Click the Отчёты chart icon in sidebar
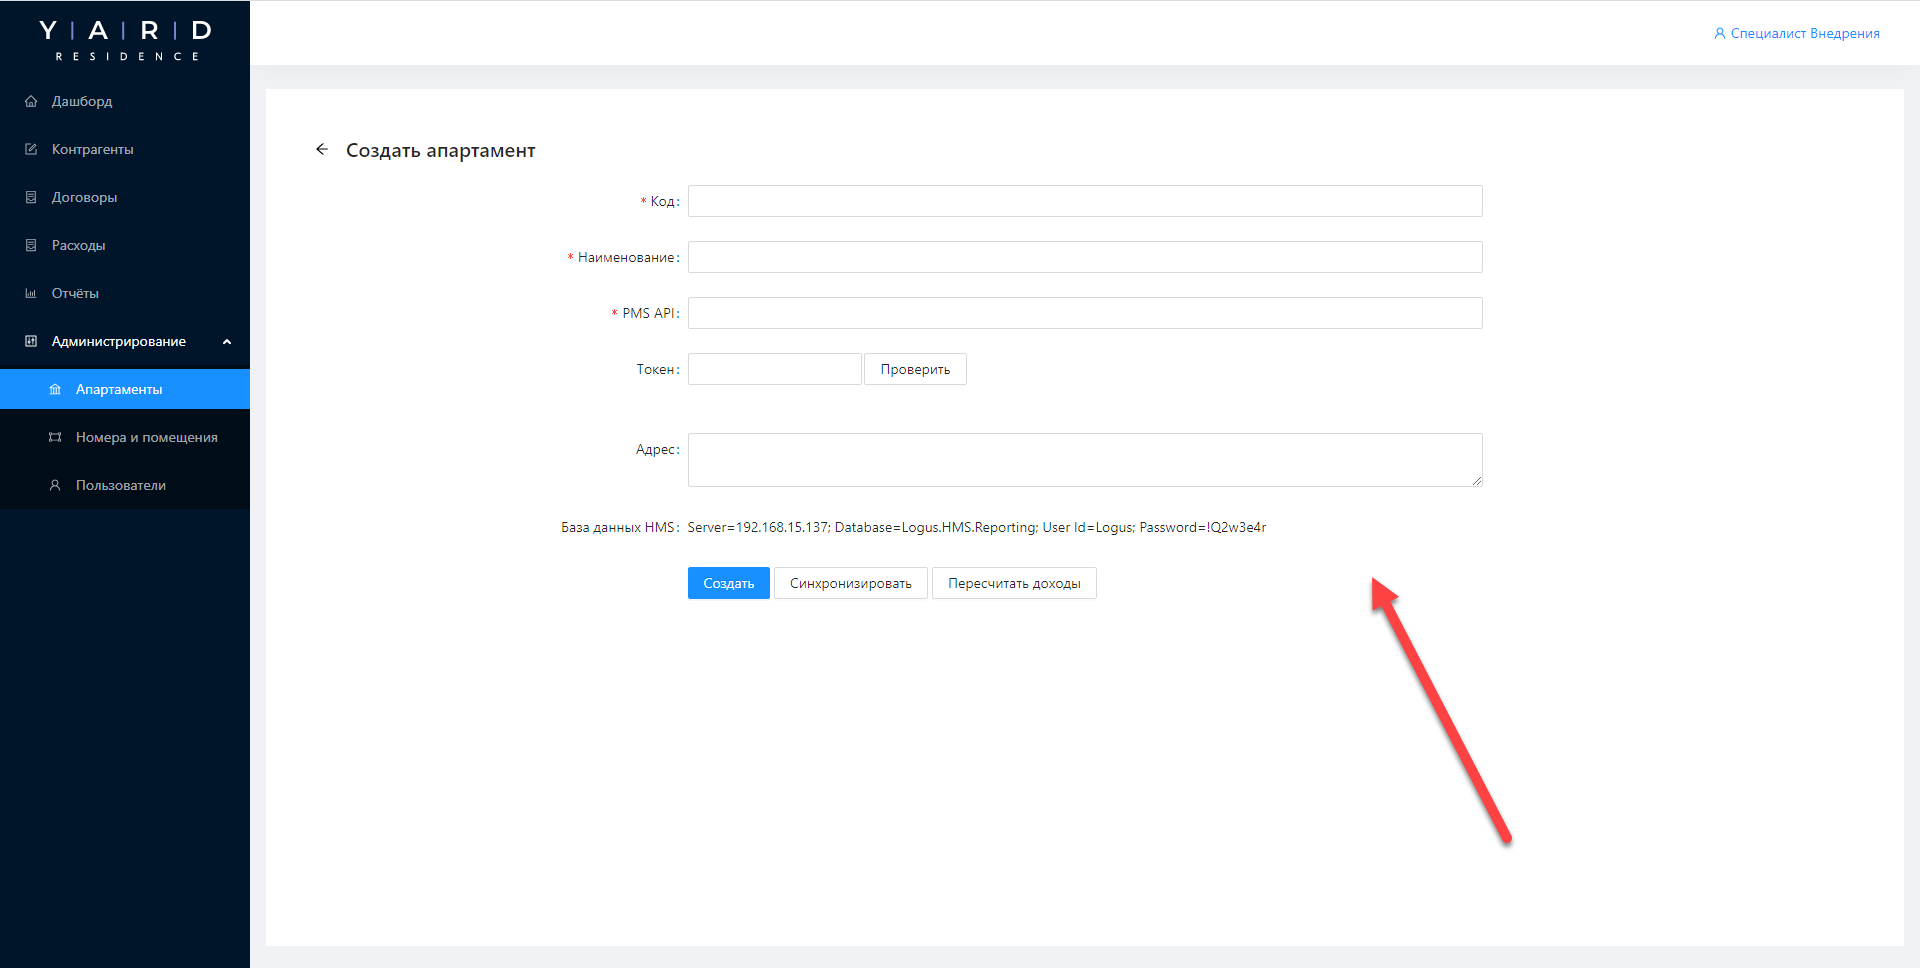The image size is (1920, 968). [31, 293]
